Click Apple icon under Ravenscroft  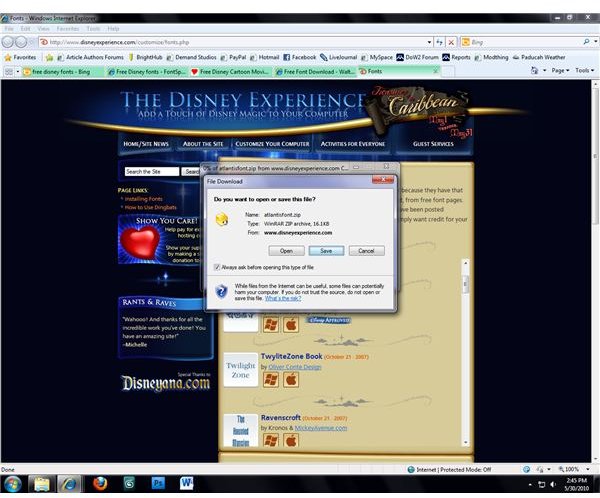(291, 440)
